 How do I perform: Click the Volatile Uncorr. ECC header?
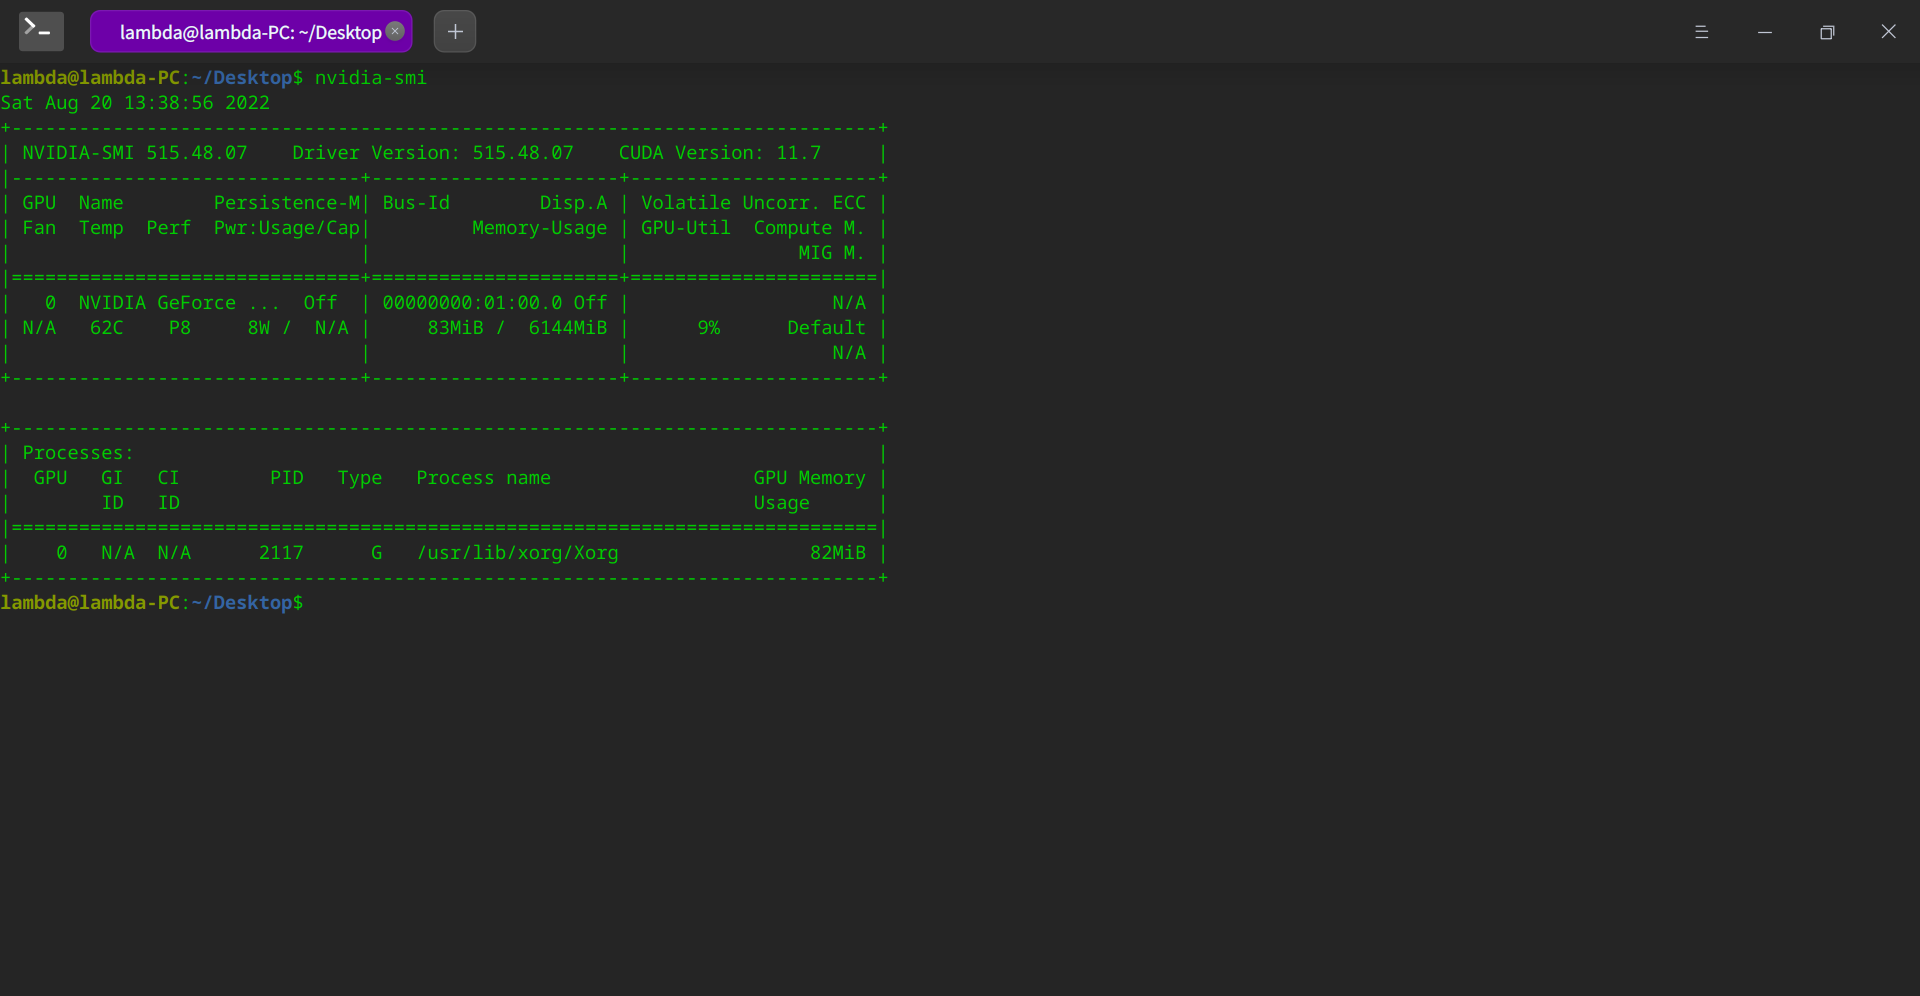tap(753, 203)
